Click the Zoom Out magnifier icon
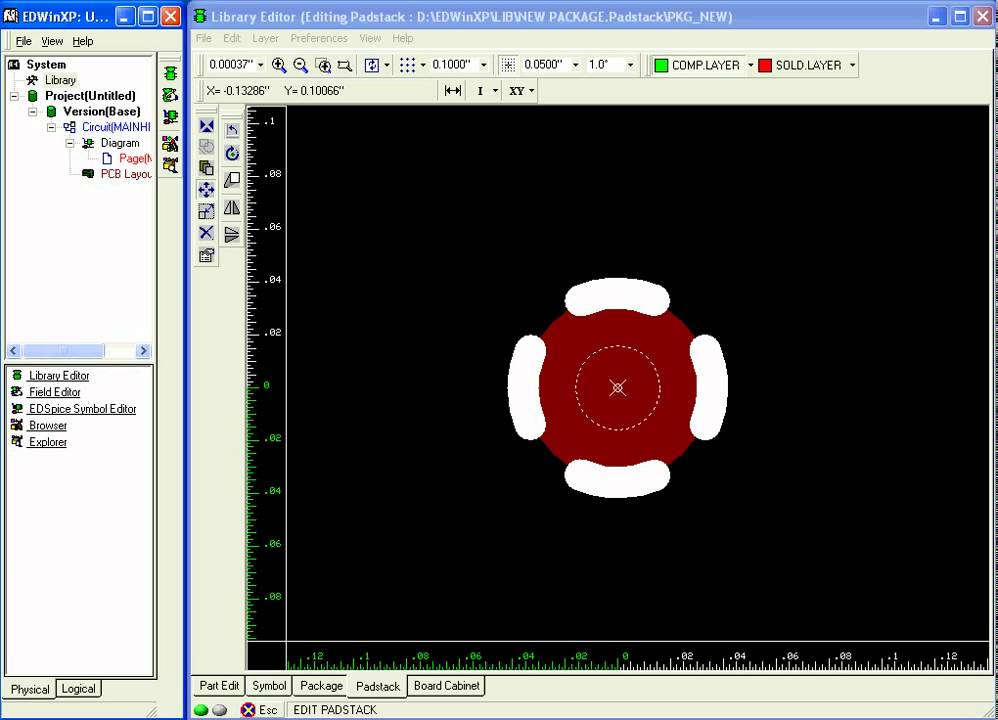The height and width of the screenshot is (720, 998). [x=300, y=65]
